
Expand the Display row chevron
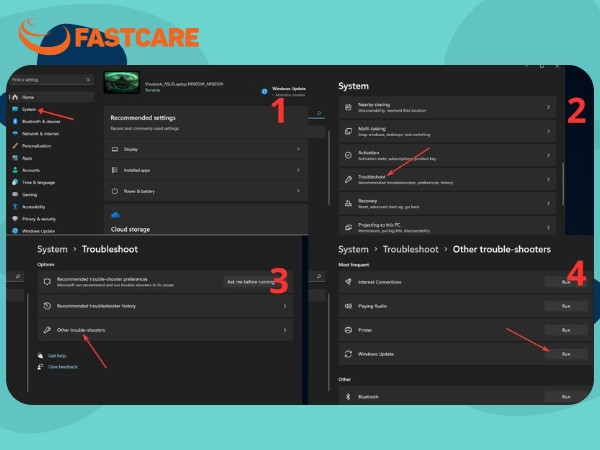point(298,149)
